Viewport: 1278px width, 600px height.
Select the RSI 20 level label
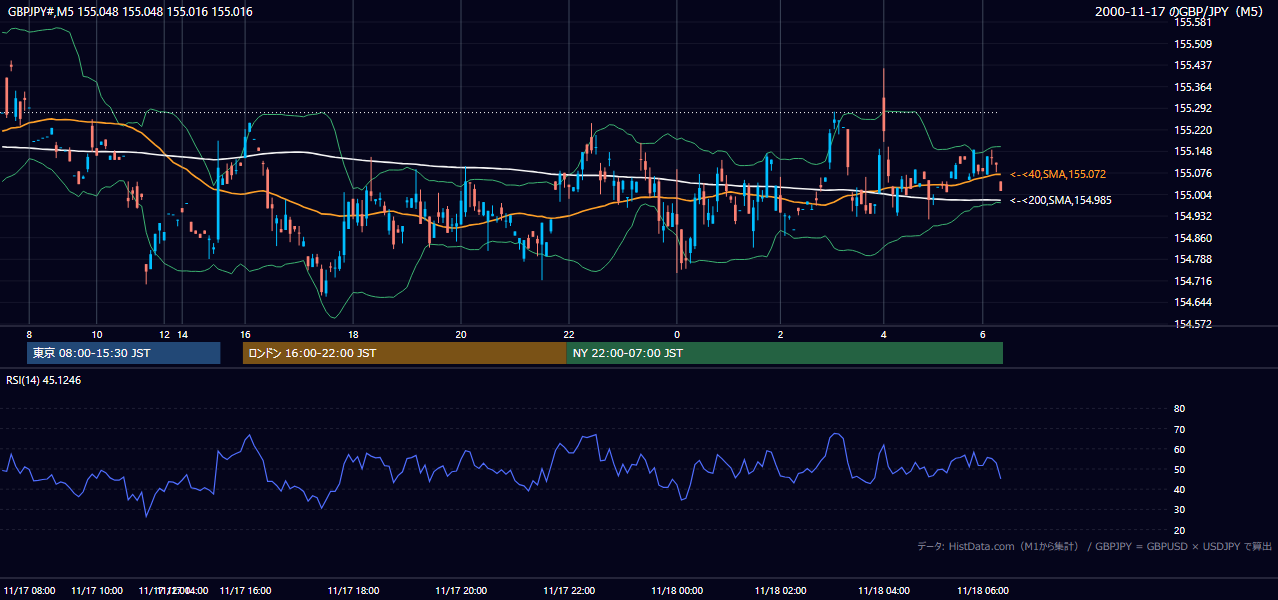tap(1179, 530)
